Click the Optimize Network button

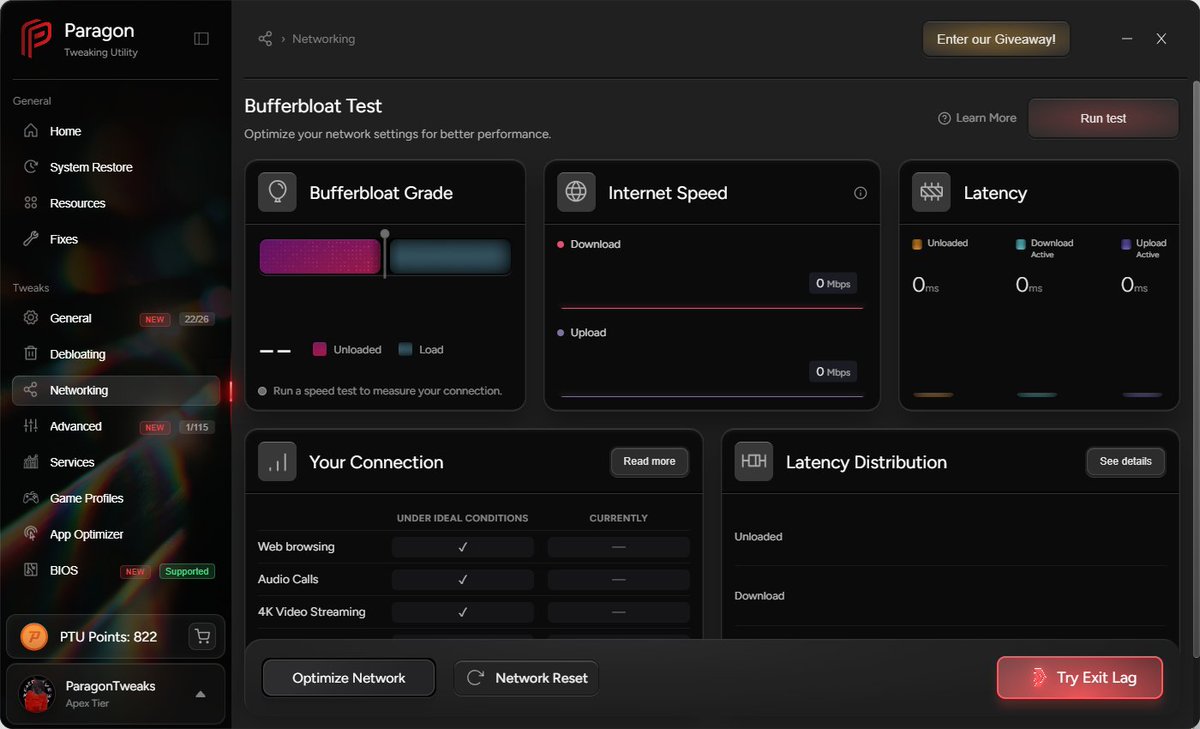point(349,678)
